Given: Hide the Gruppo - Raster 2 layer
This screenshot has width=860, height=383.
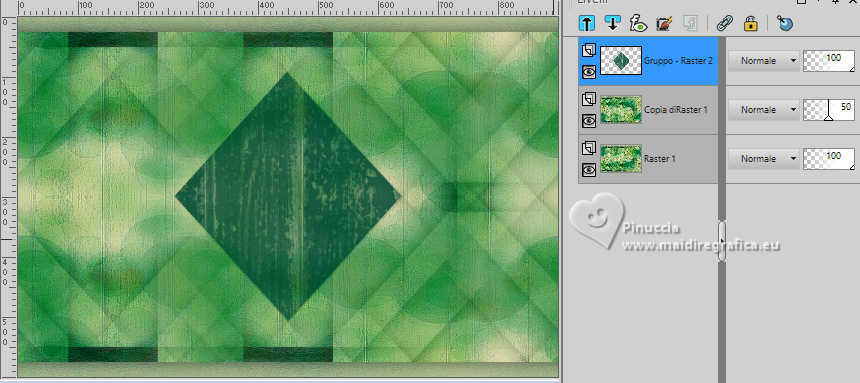Looking at the screenshot, I should 589,71.
